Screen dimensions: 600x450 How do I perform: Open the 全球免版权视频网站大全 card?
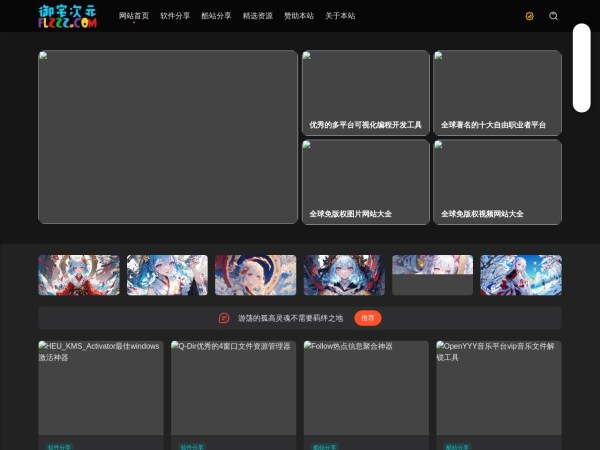point(497,182)
